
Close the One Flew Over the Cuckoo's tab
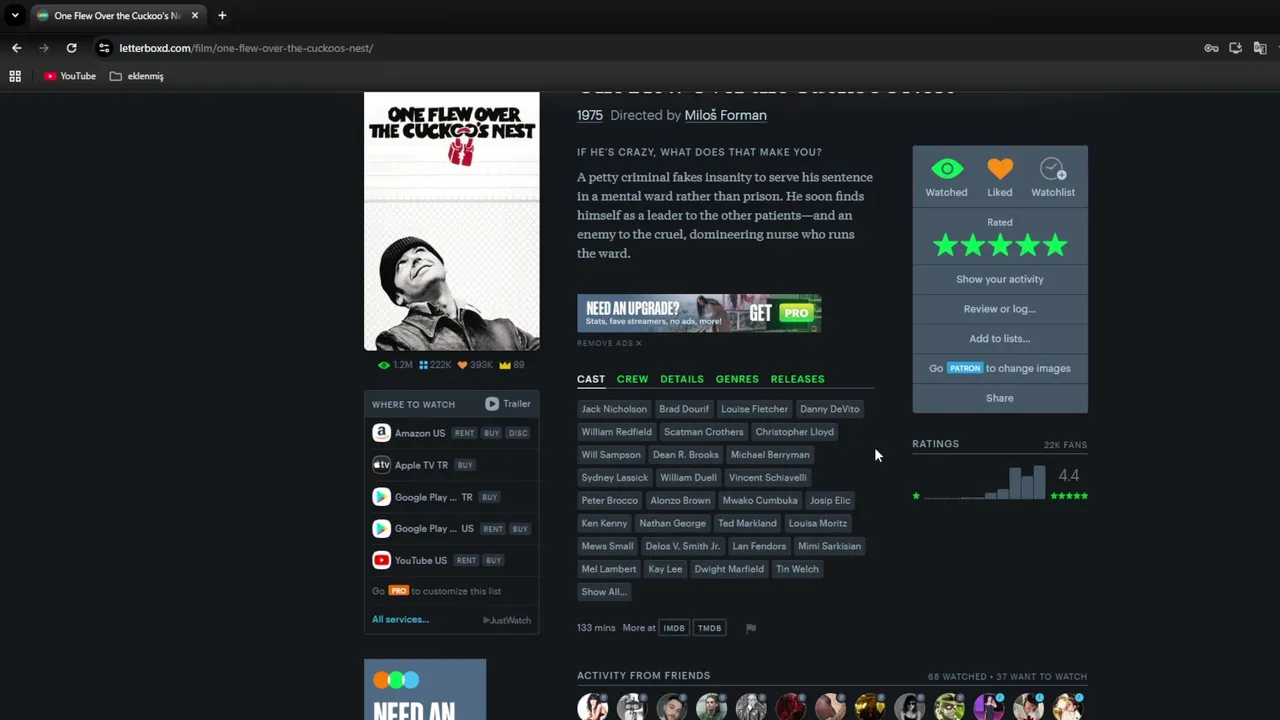[x=195, y=15]
